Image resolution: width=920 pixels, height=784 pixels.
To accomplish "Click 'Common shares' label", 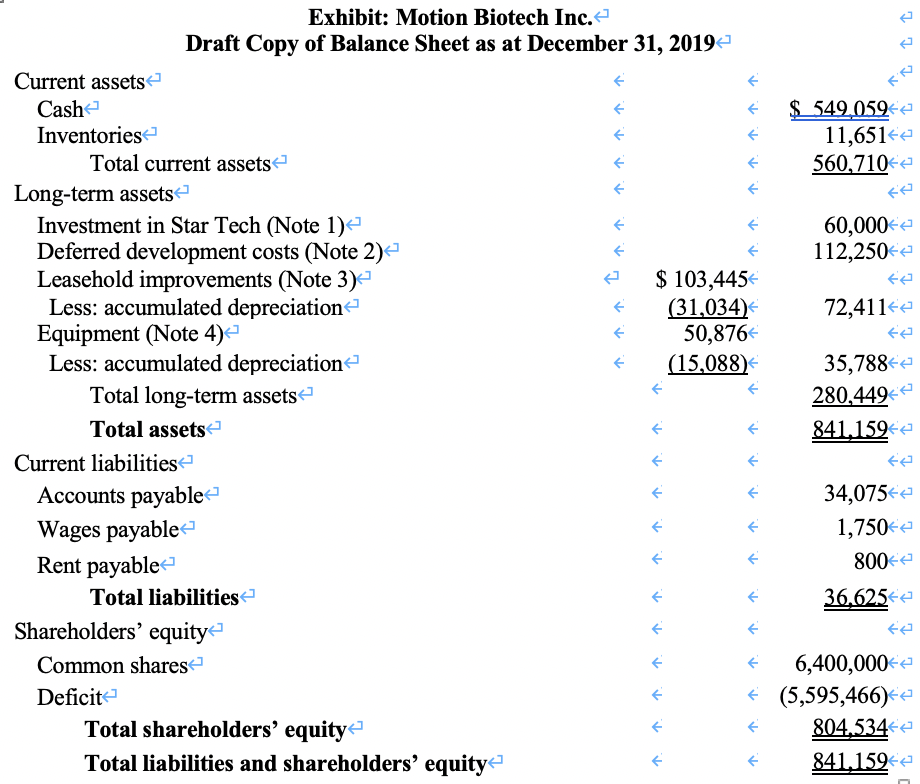I will pos(112,665).
